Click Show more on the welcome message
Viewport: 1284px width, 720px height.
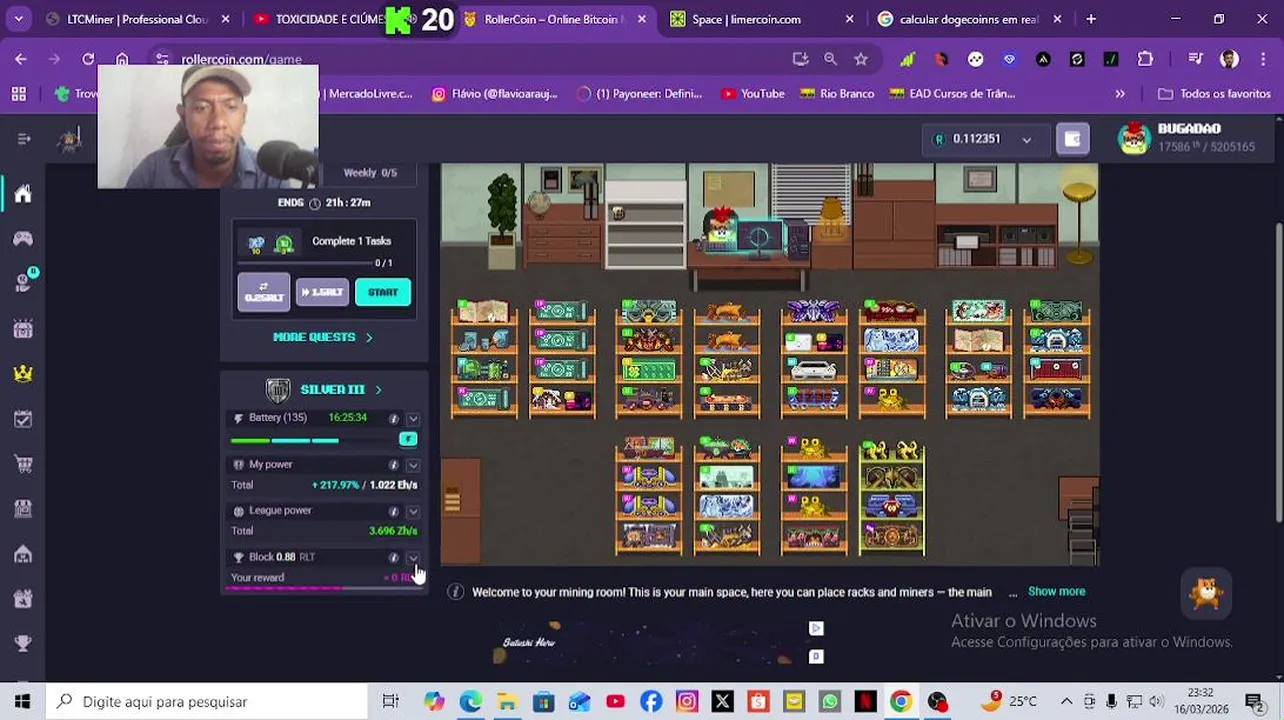(1056, 592)
